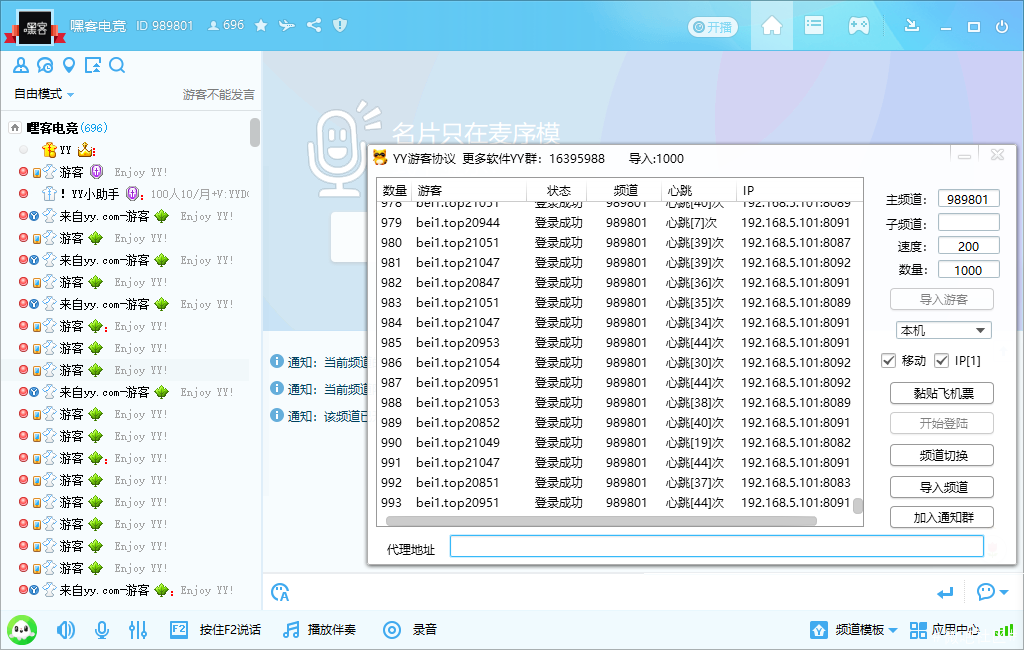Click the green YY mascot icon at bottom left
Screen dimensions: 1024x650
click(x=22, y=630)
